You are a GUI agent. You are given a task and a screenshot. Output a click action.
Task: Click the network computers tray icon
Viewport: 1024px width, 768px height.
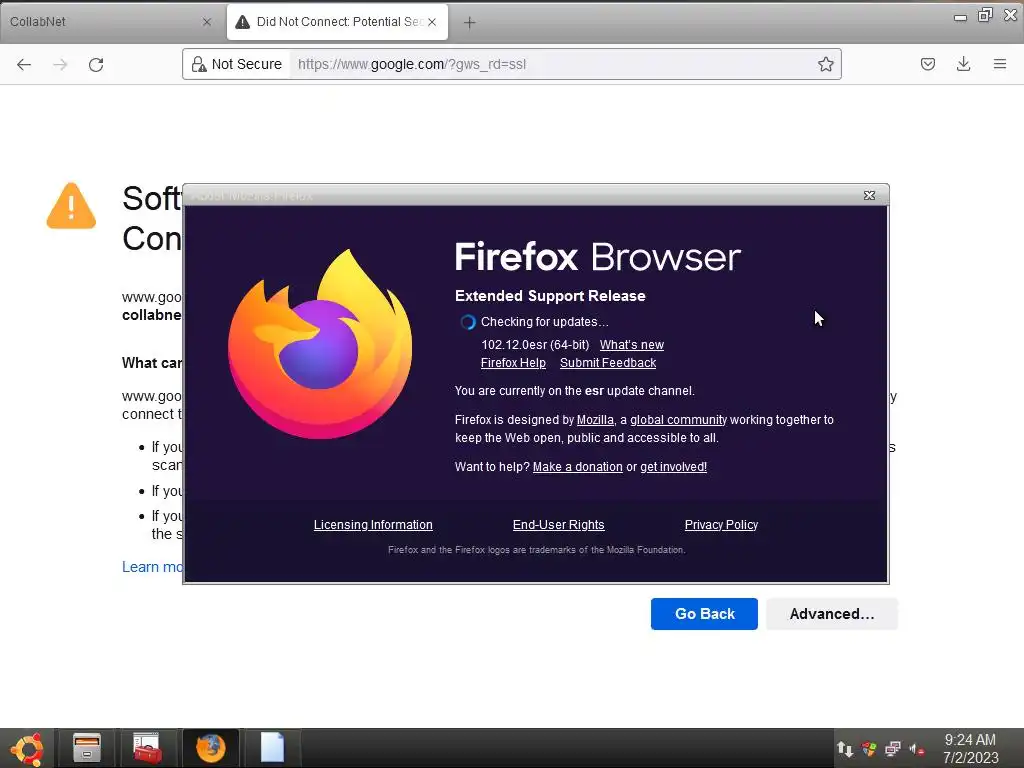coord(893,749)
